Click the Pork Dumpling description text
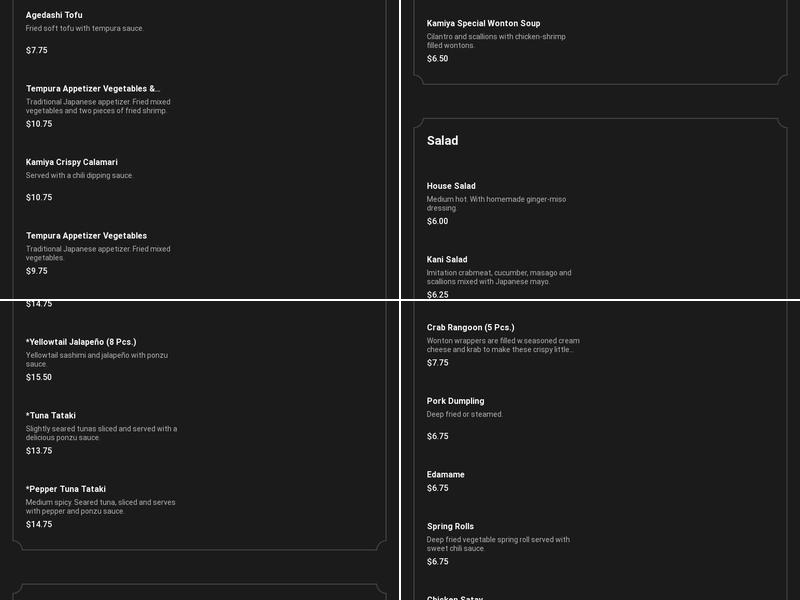The image size is (800, 600). (x=465, y=414)
